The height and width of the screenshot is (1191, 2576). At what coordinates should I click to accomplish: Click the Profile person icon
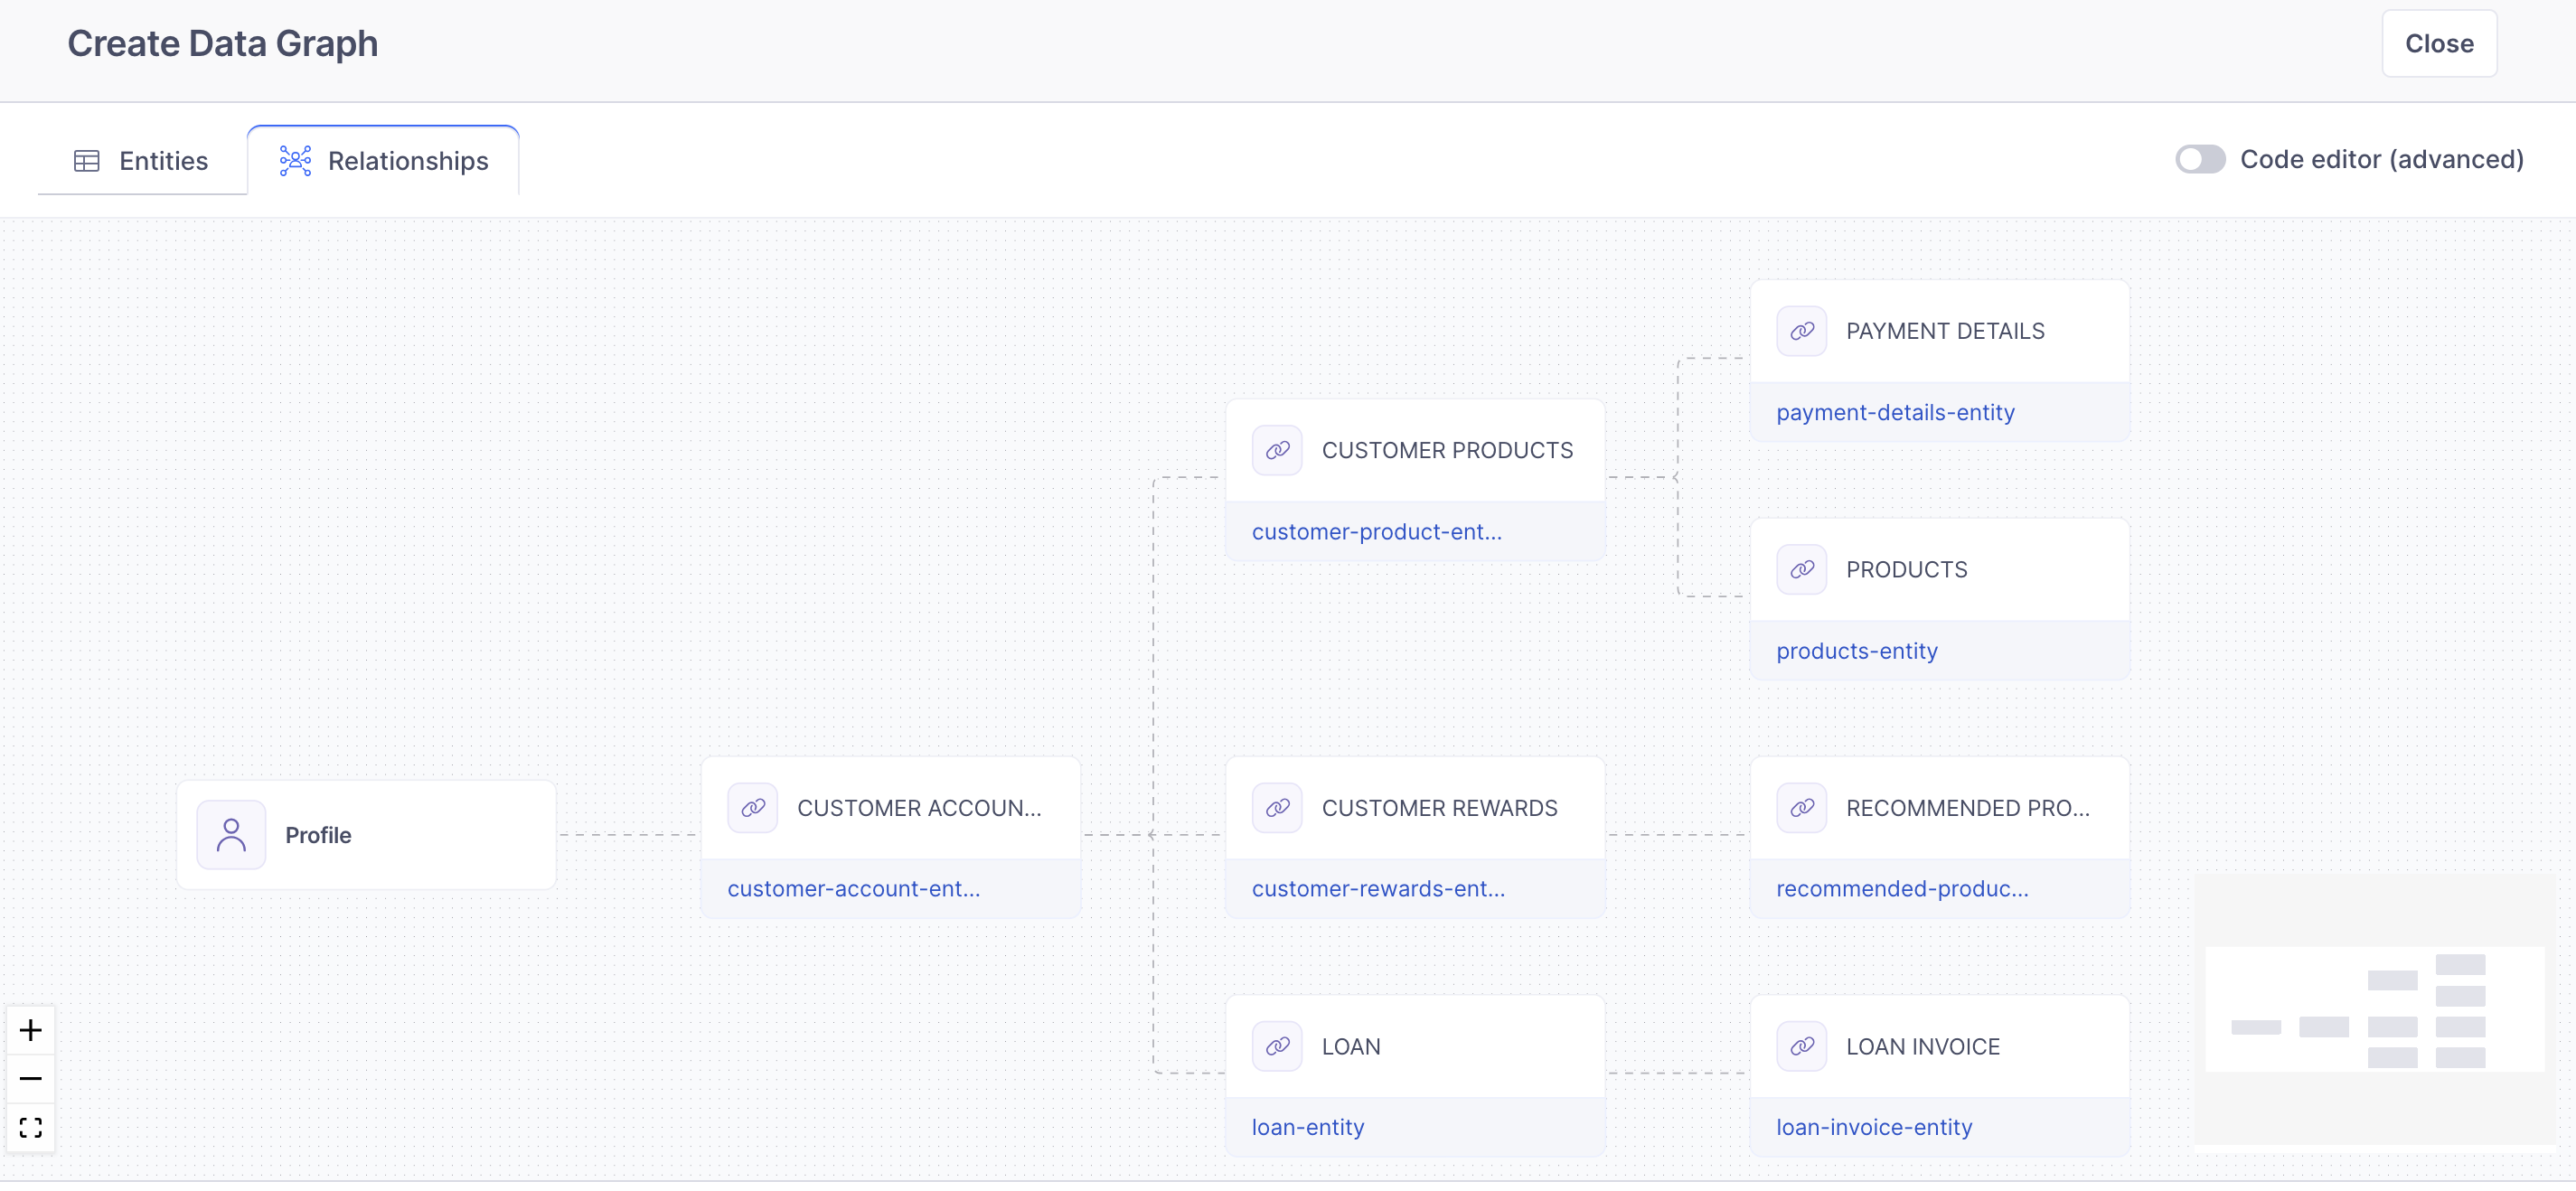click(231, 835)
